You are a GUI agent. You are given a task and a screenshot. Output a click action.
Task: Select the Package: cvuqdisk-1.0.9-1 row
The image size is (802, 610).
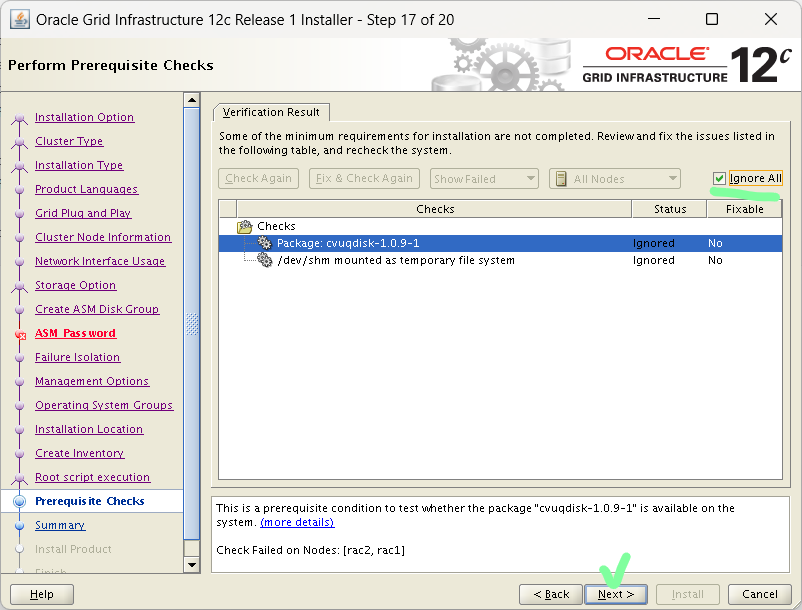(x=500, y=243)
